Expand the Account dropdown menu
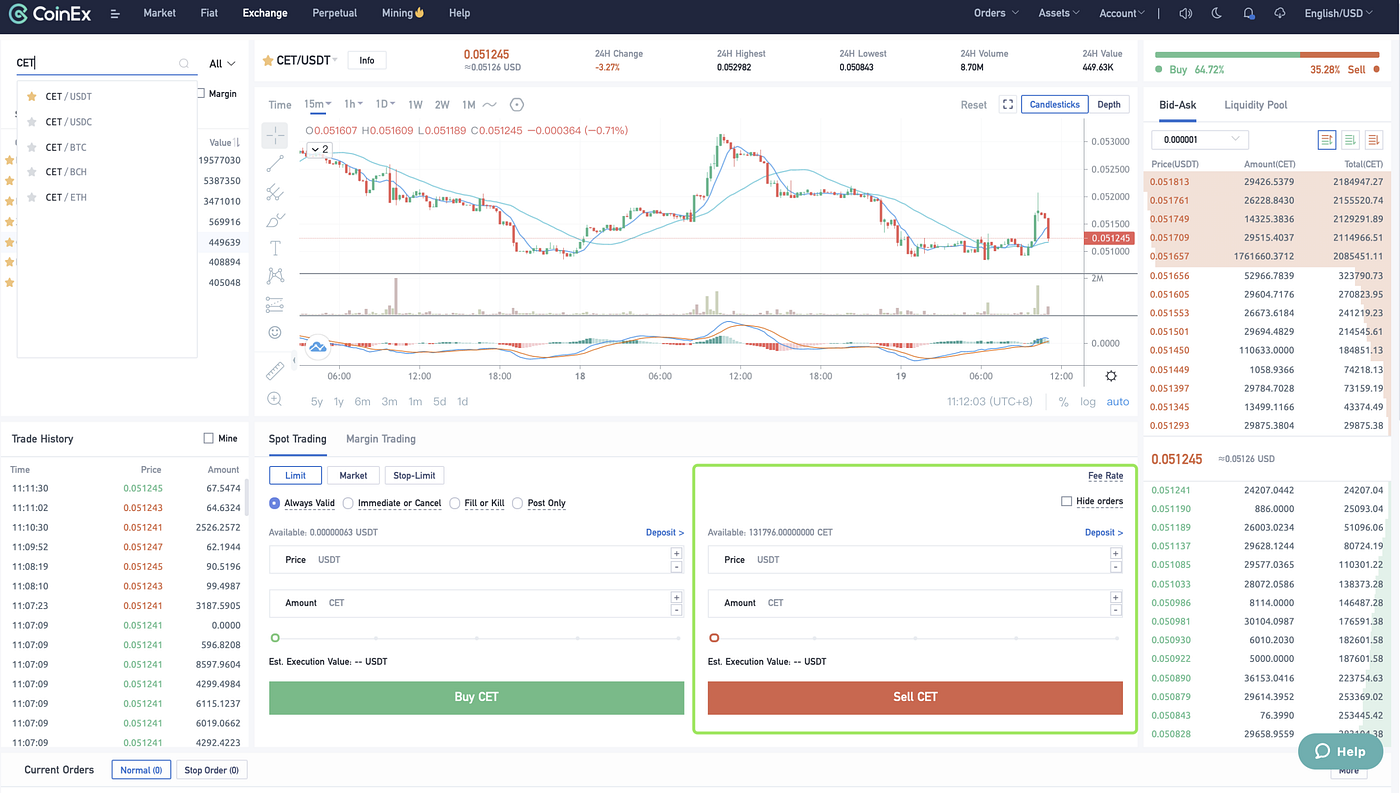The image size is (1400, 793). tap(1123, 13)
